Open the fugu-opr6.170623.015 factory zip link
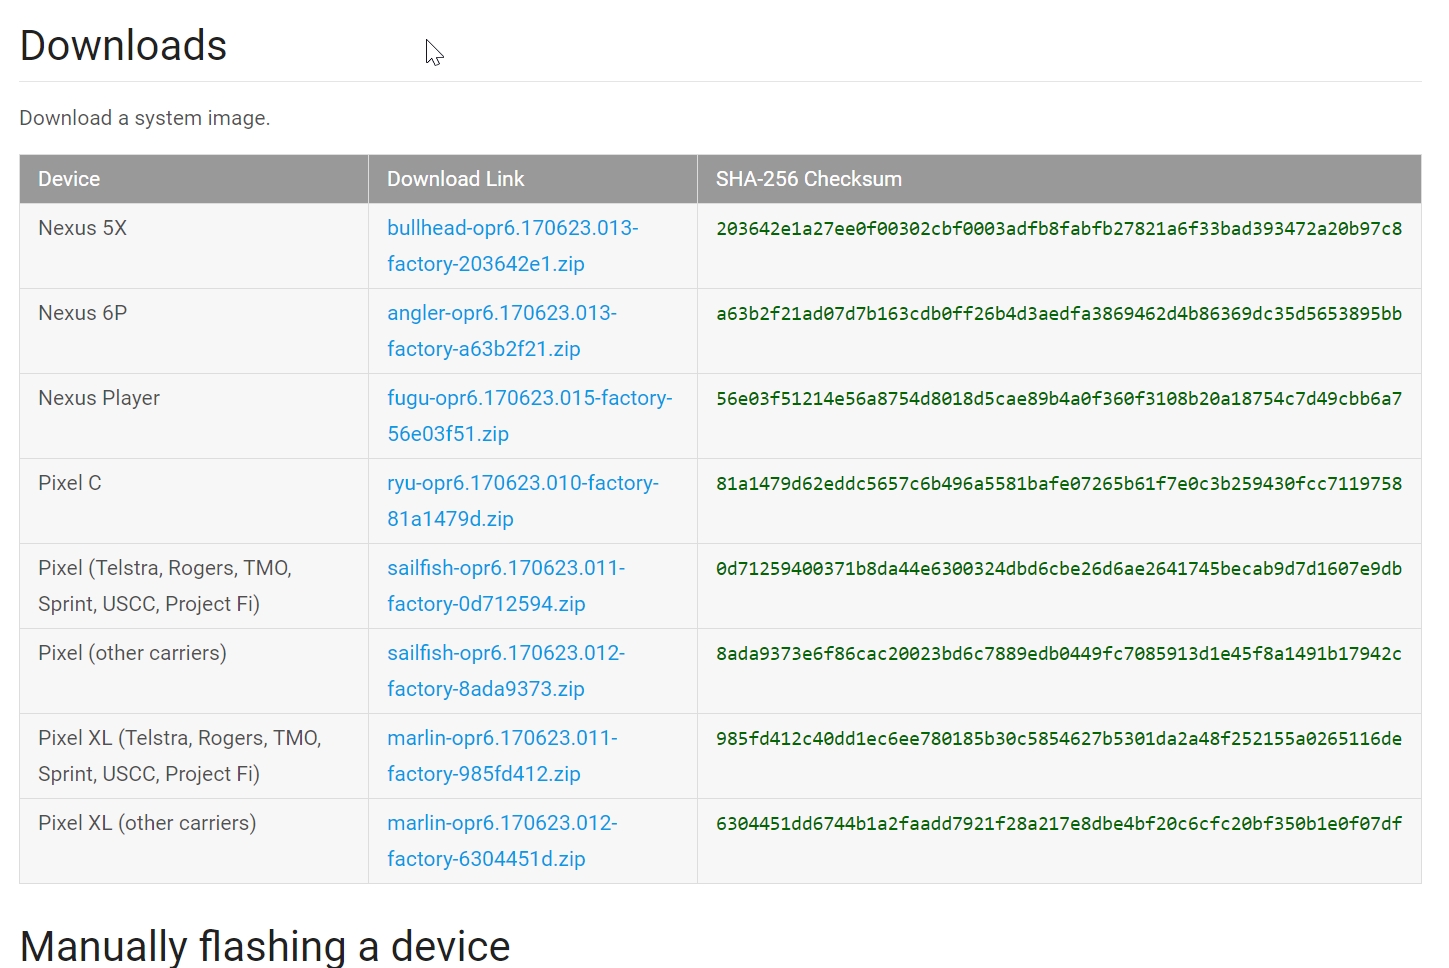The image size is (1449, 968). pyautogui.click(x=530, y=416)
